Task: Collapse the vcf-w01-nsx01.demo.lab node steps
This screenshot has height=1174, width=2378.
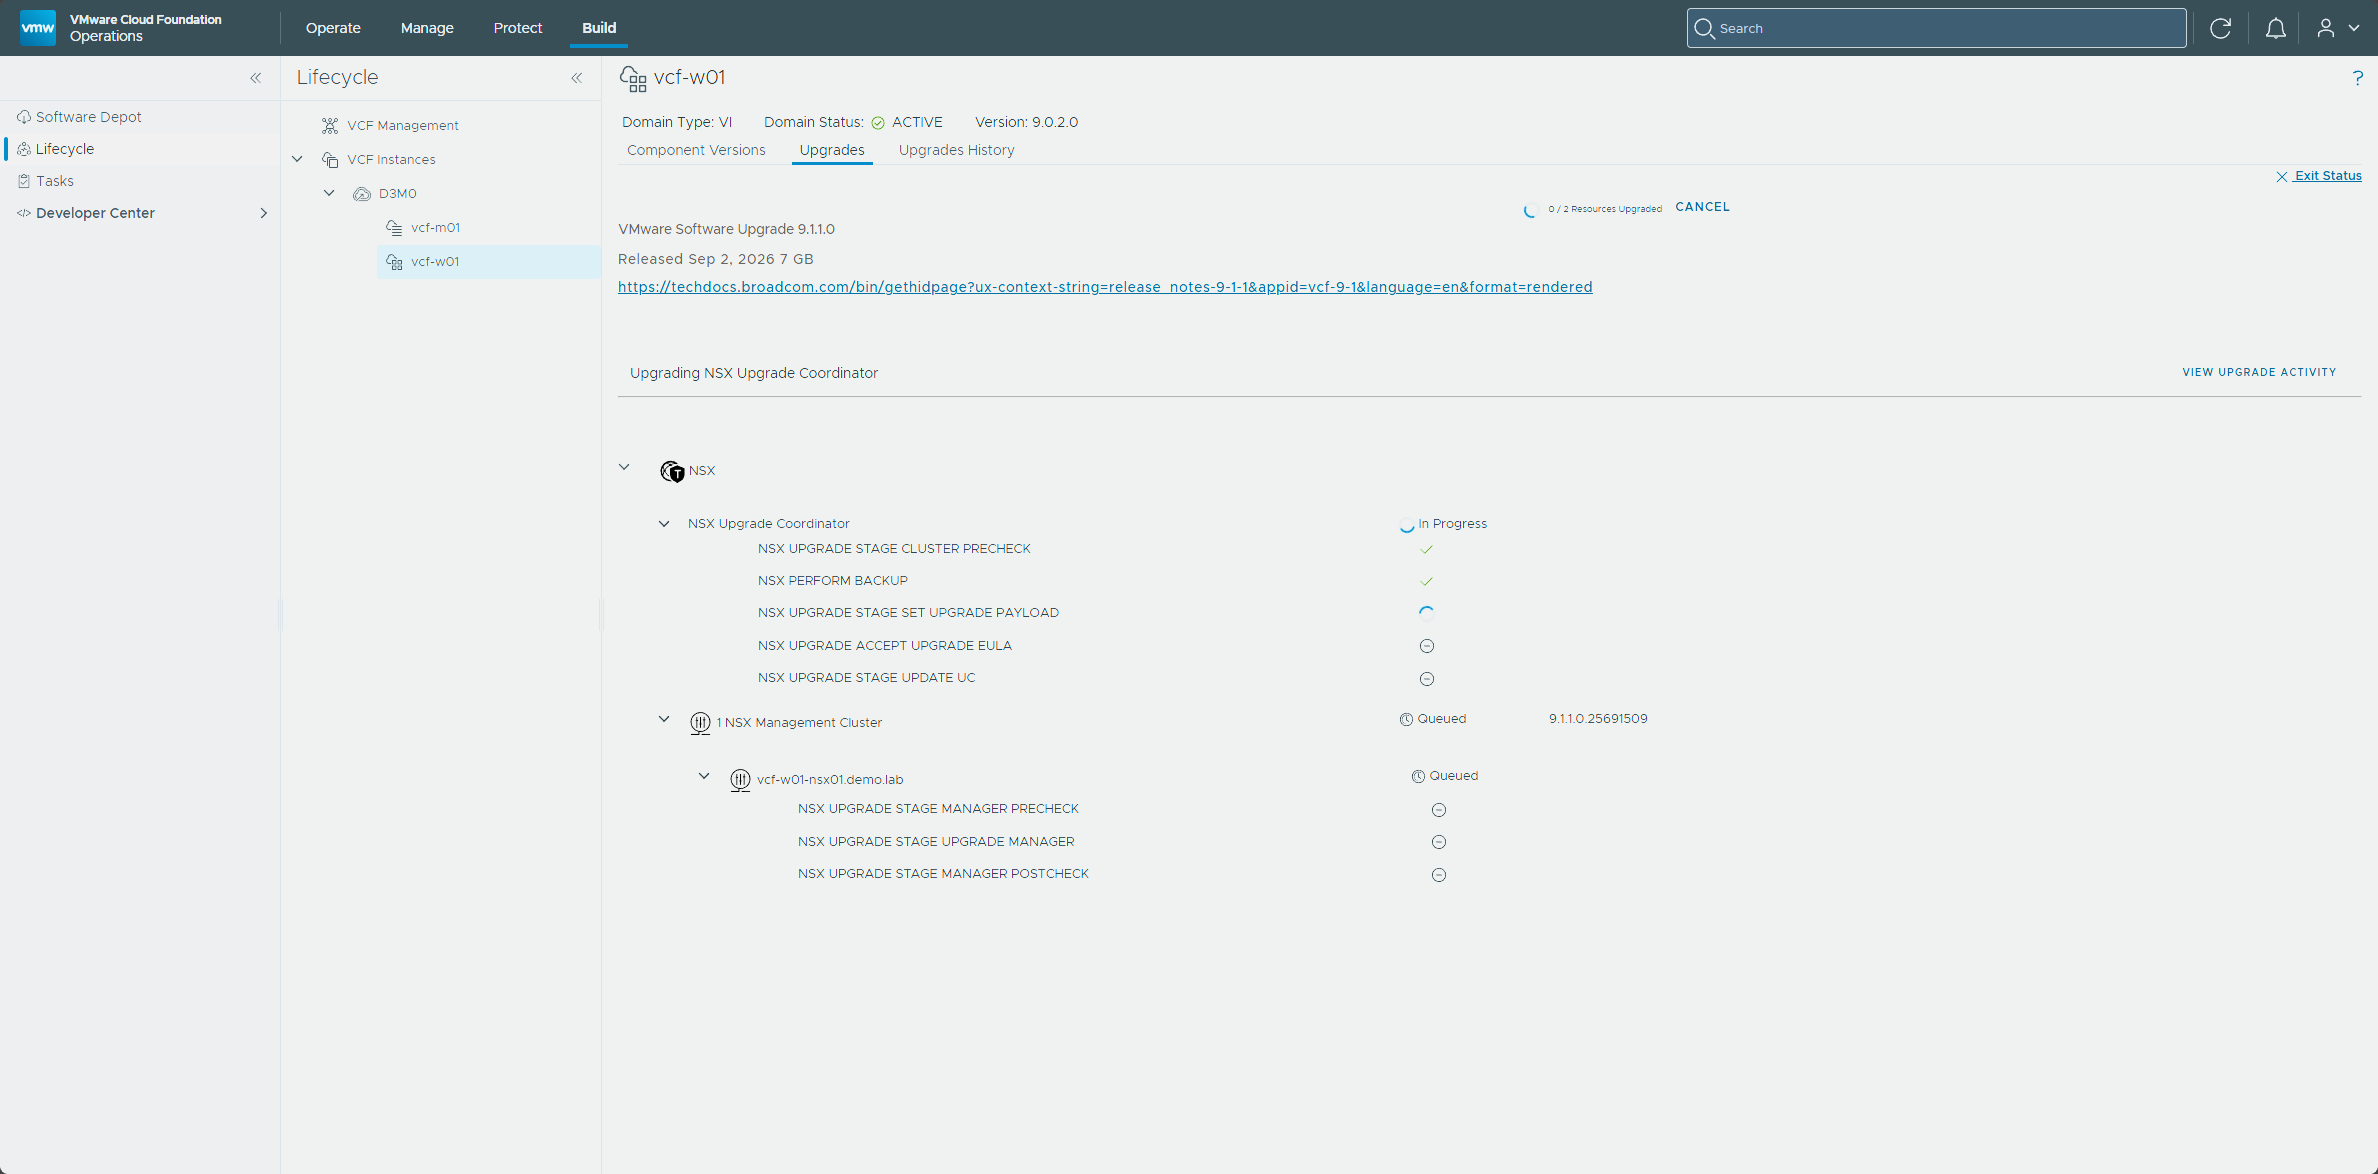Action: click(704, 776)
